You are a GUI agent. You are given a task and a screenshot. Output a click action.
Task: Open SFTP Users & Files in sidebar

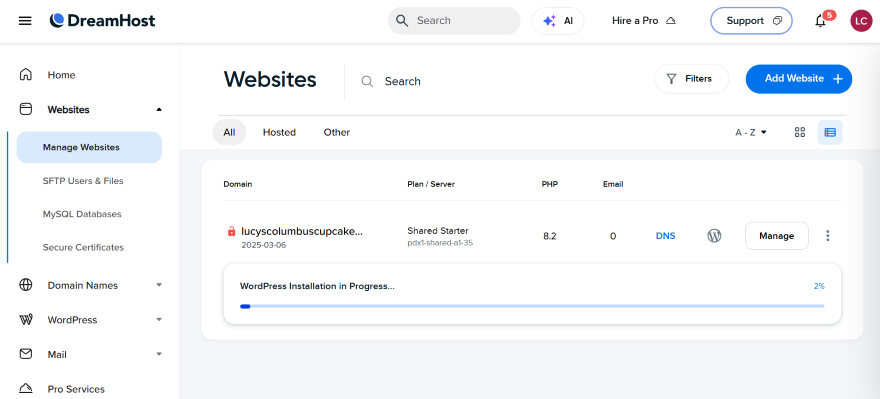pos(83,181)
